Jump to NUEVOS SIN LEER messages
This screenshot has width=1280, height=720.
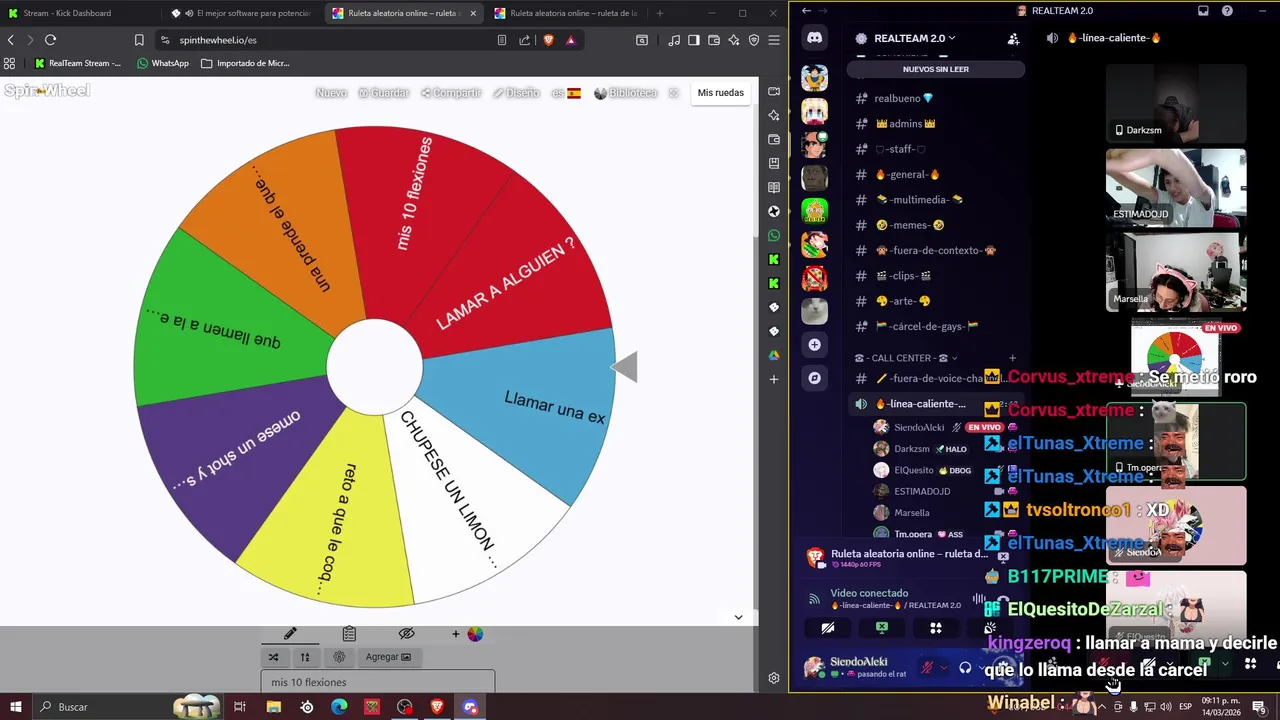935,69
